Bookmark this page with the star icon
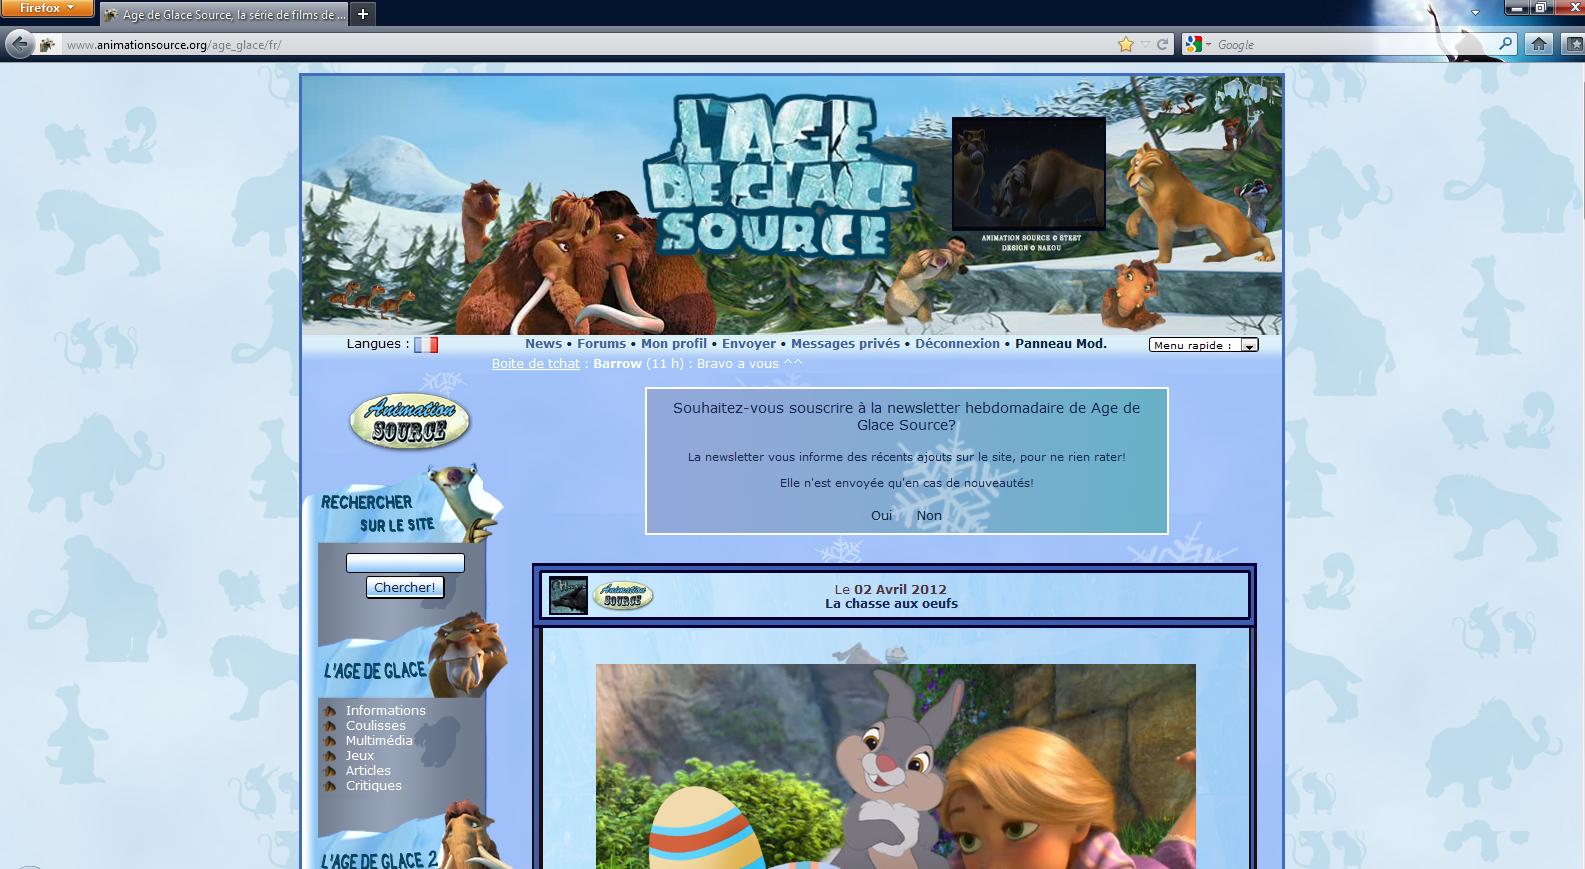 [1126, 44]
